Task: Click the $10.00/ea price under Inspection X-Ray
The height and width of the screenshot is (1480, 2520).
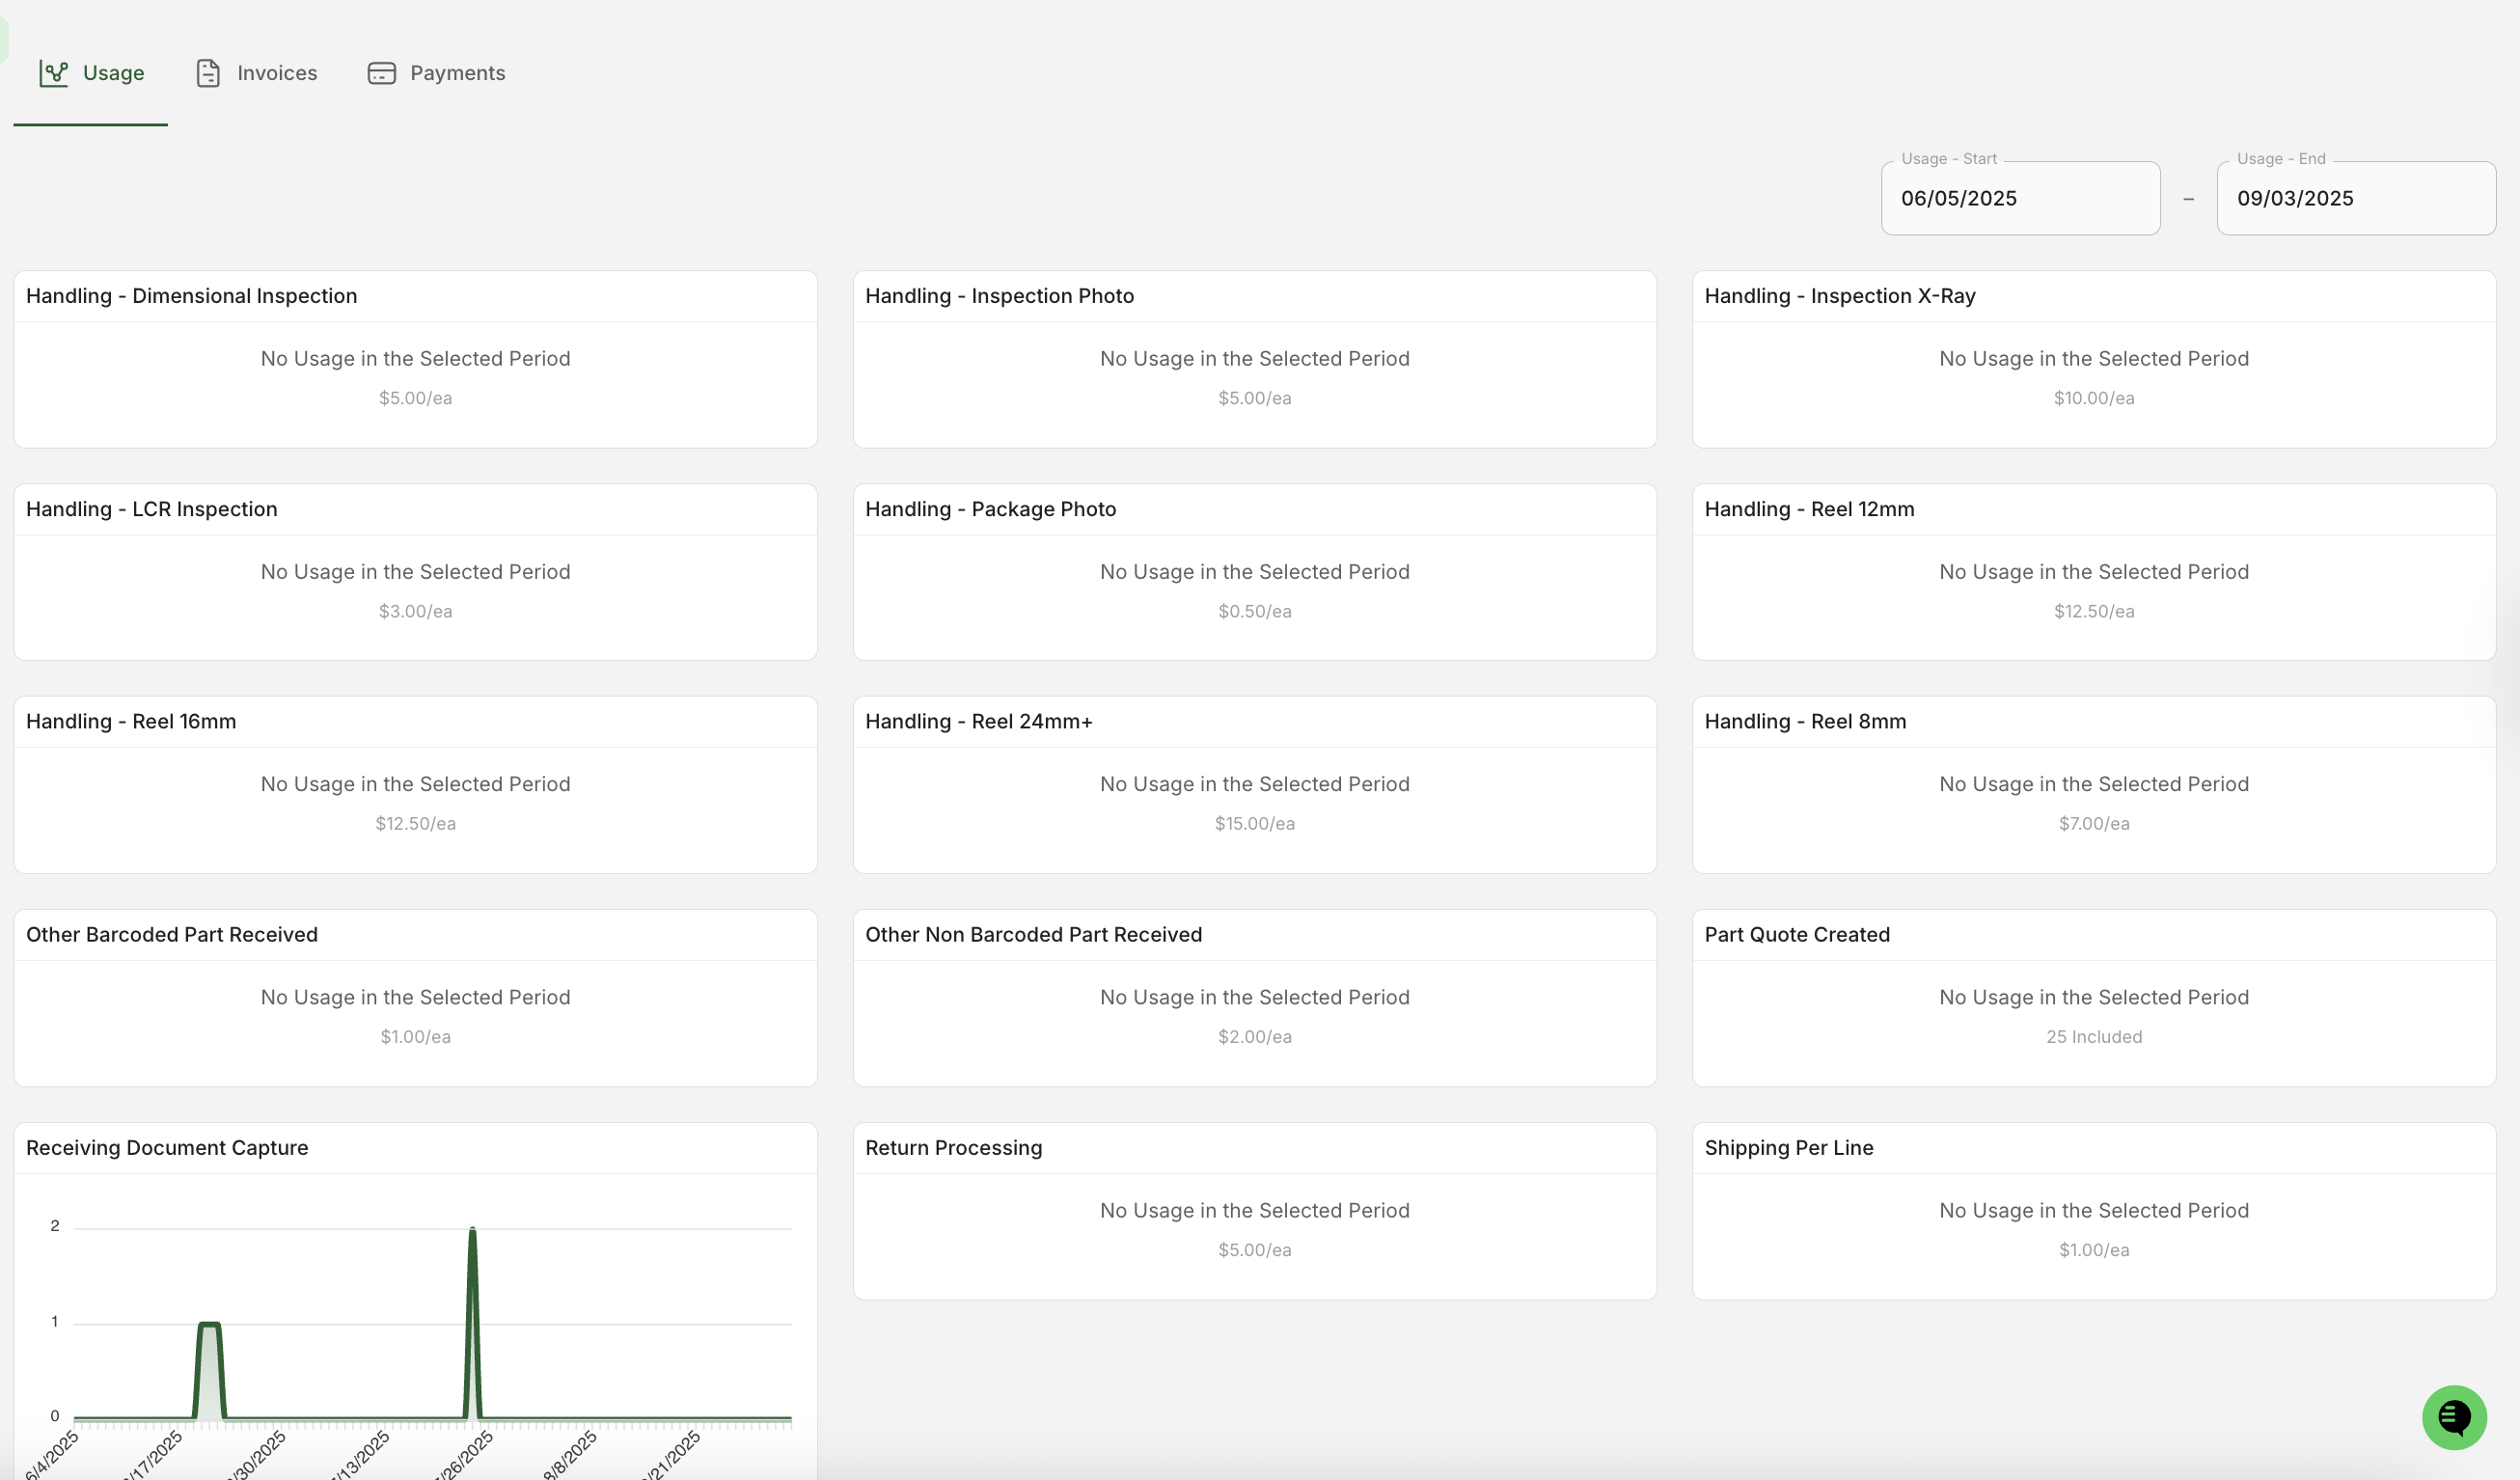Action: click(2093, 398)
